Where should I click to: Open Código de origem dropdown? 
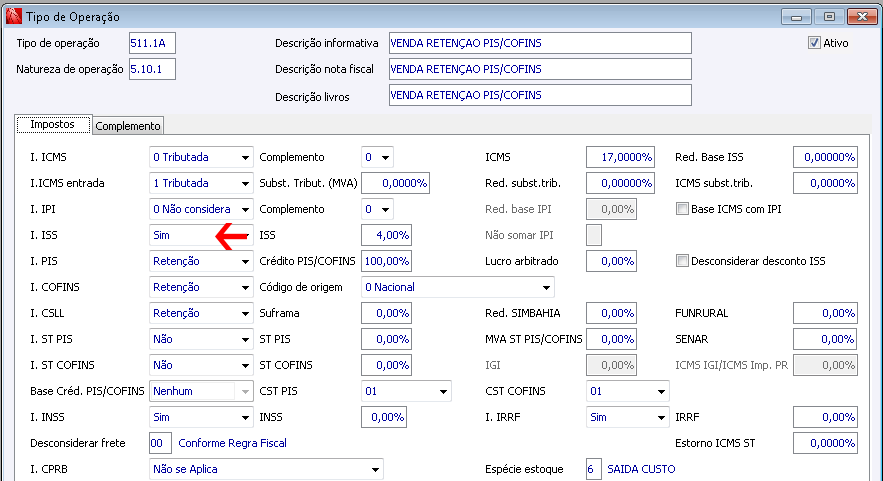457,287
